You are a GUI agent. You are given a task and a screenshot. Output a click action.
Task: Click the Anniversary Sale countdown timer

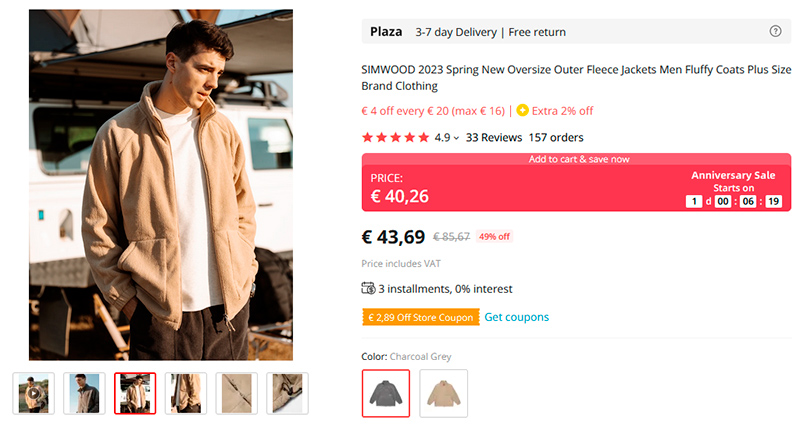(734, 201)
